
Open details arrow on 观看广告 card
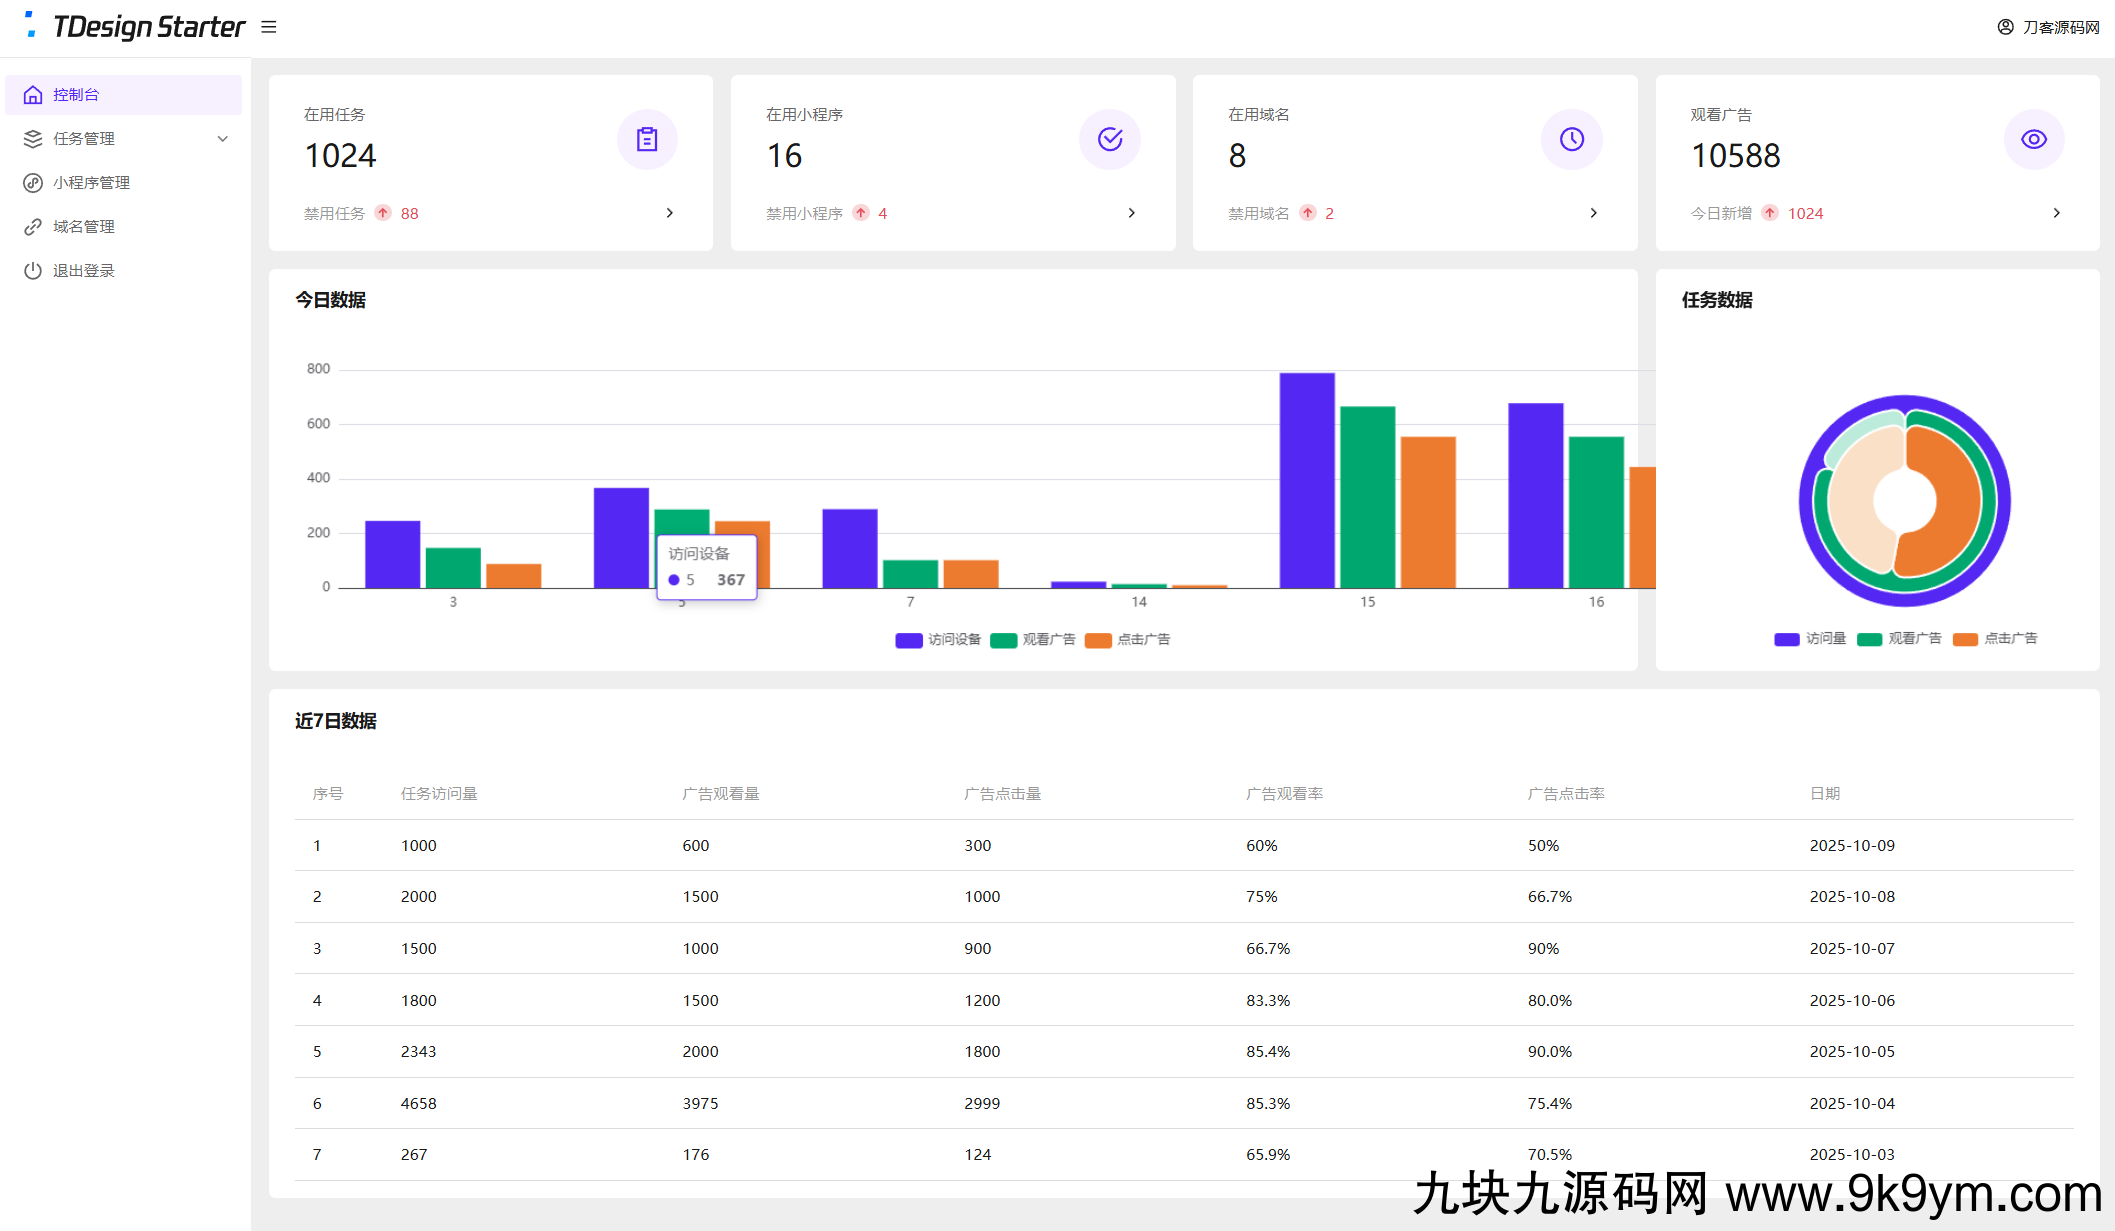coord(2056,213)
